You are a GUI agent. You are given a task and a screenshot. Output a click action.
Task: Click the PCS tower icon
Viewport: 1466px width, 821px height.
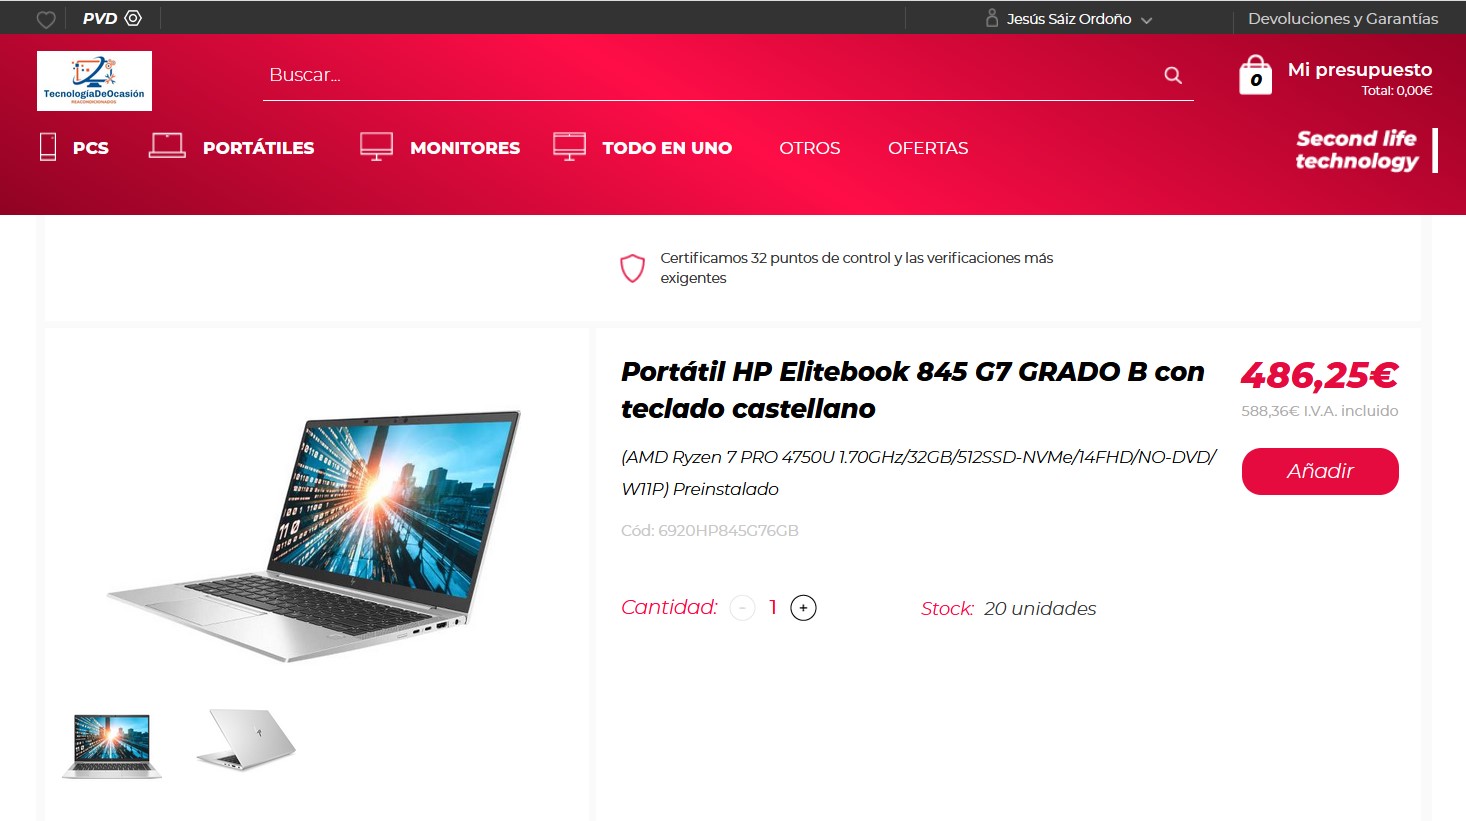48,147
